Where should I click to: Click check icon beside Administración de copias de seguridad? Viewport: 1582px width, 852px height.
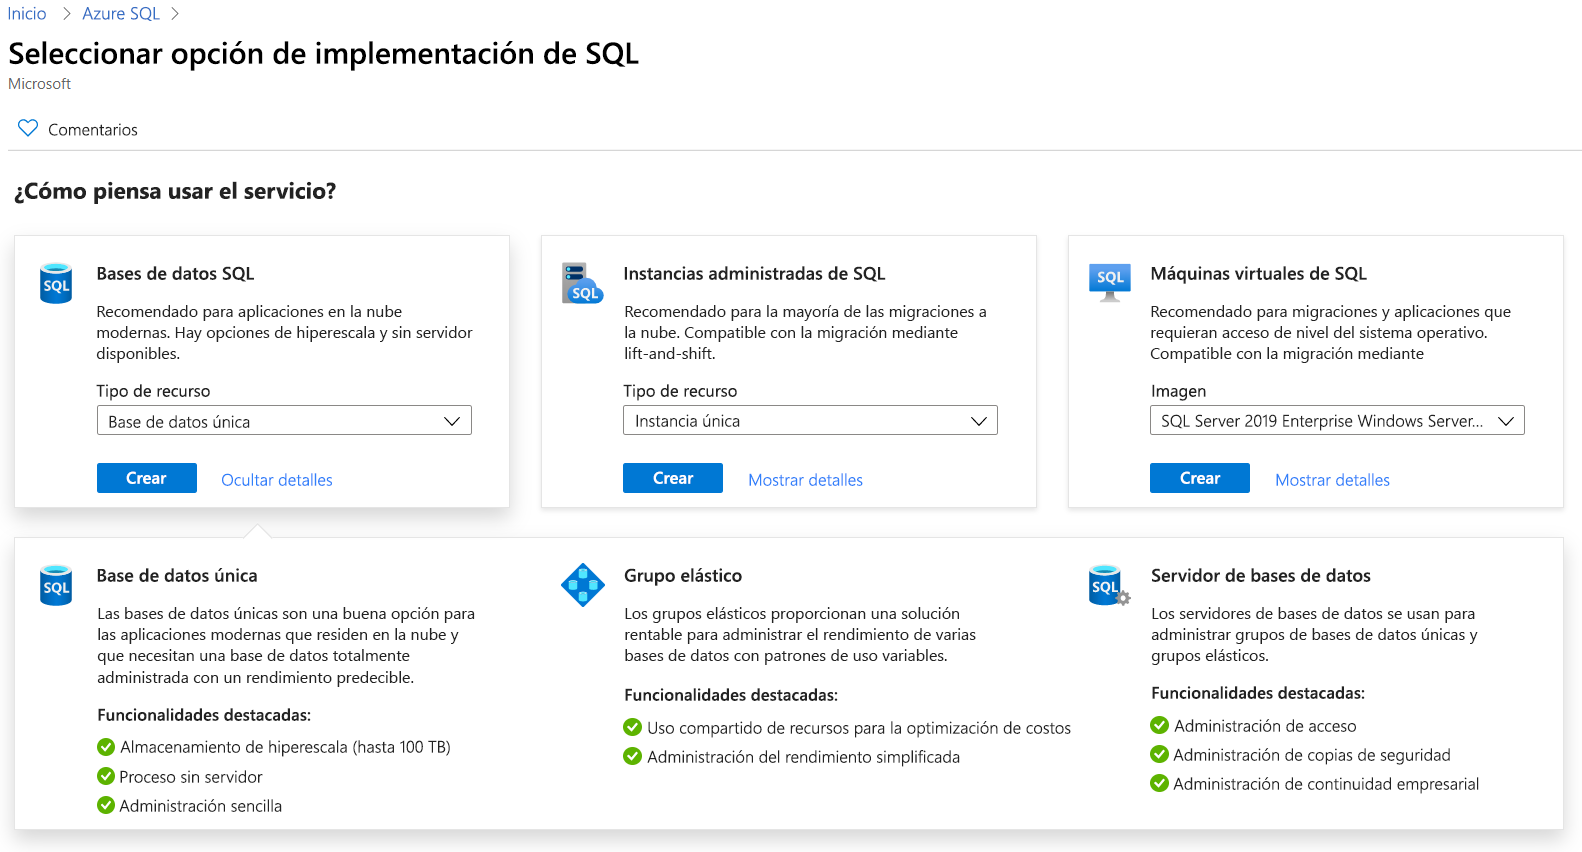[1160, 754]
